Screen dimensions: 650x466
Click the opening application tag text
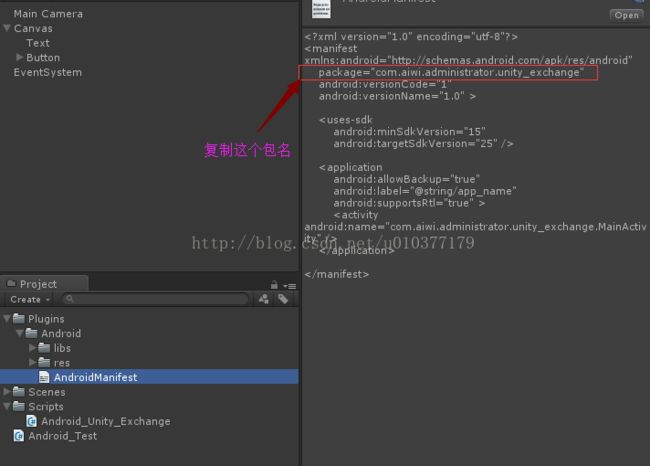click(351, 167)
